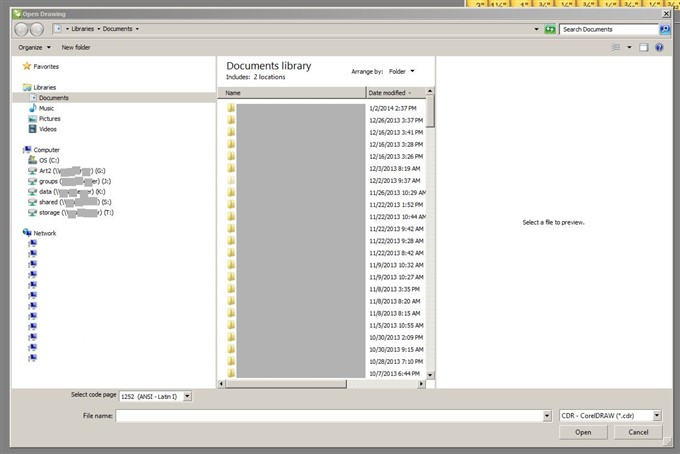Click the vertical scrollbar up arrow

[430, 91]
